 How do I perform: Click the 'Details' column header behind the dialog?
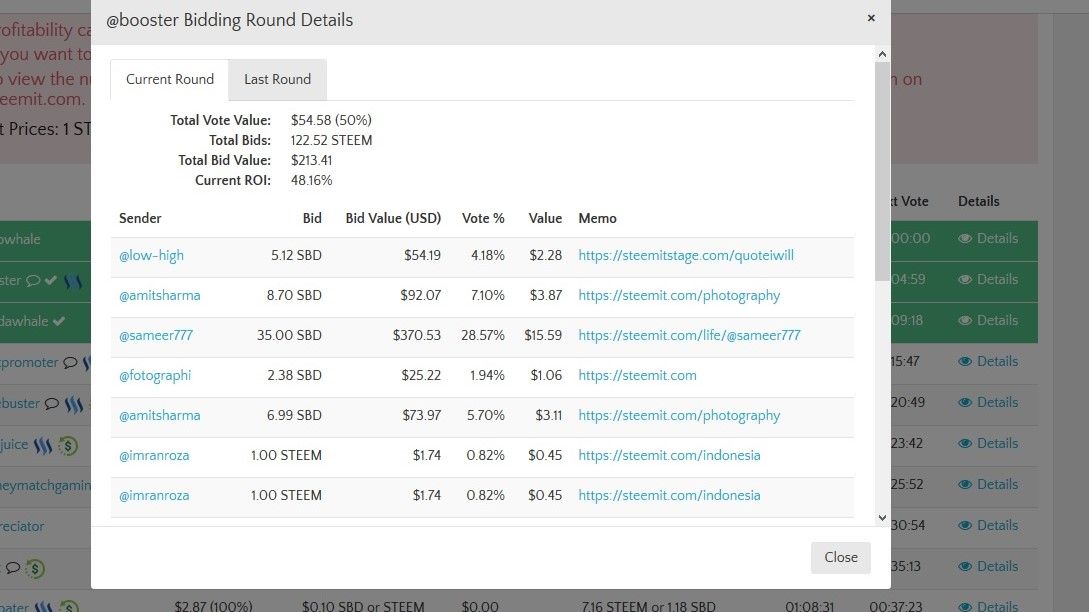pos(979,201)
